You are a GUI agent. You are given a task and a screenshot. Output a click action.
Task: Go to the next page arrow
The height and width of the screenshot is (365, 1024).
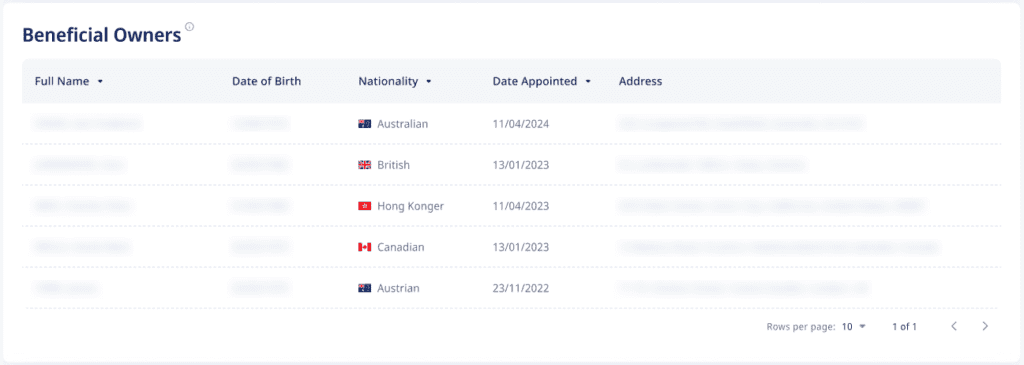click(985, 326)
